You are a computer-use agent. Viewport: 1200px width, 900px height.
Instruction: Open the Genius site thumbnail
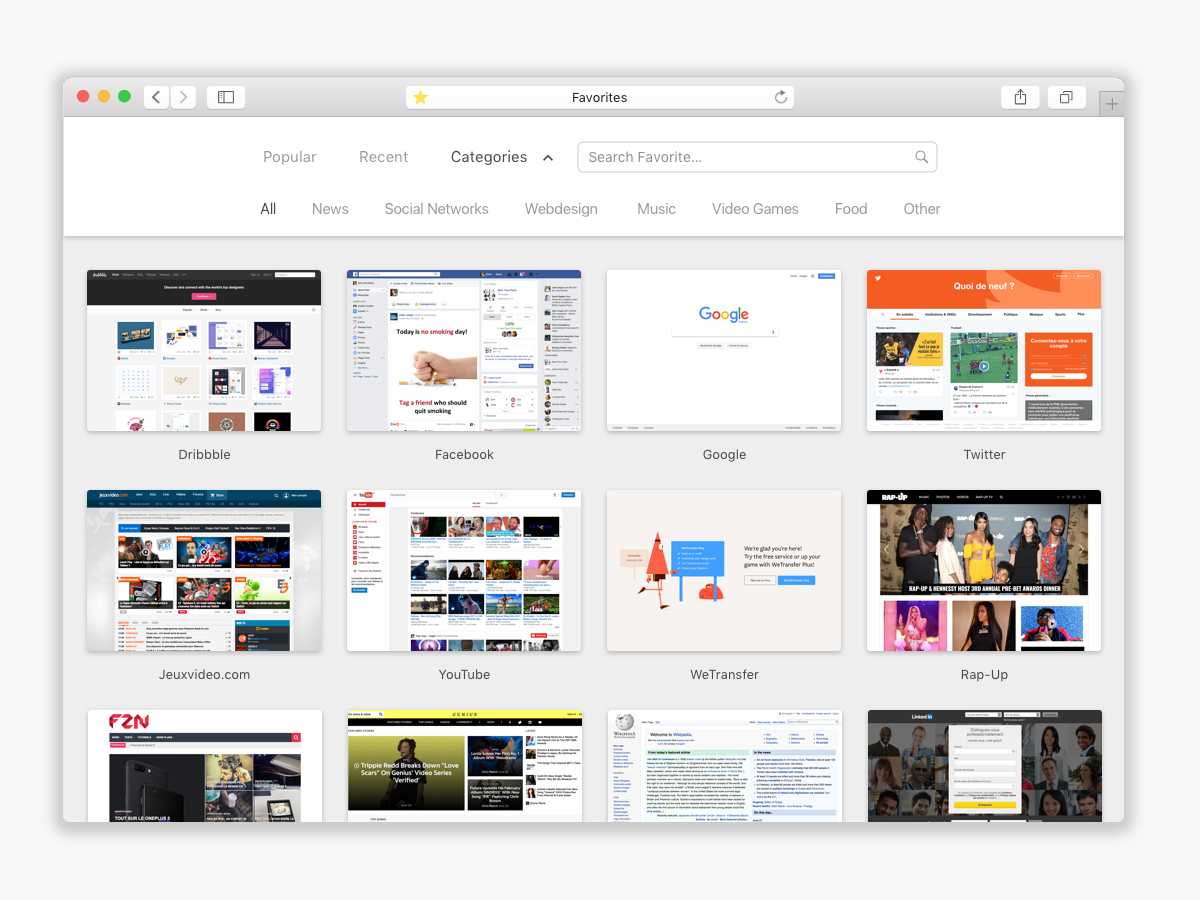pos(464,766)
